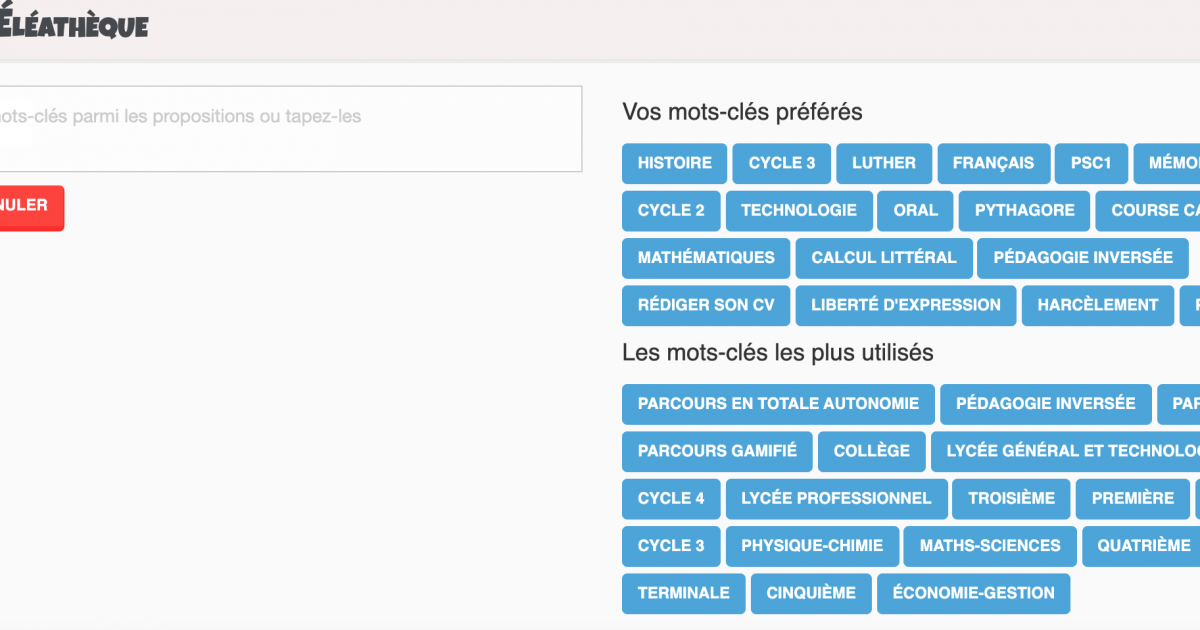Select the PHYSIQUE-CHIMIE keyword tag
Screen dimensions: 1200x630
point(811,545)
